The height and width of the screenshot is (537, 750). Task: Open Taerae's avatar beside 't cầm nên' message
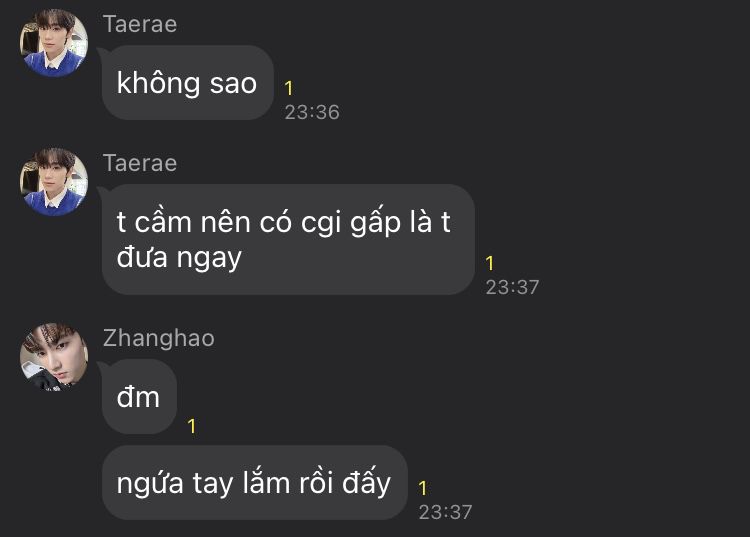click(54, 182)
